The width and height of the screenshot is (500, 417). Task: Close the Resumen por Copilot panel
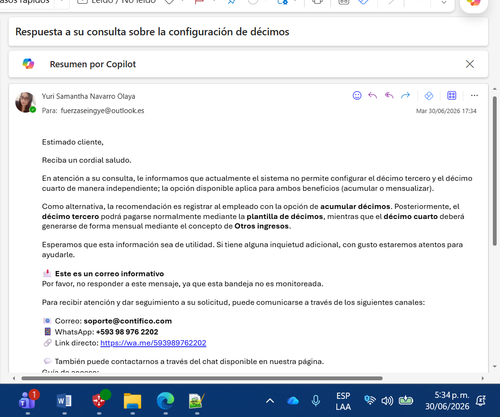(470, 64)
